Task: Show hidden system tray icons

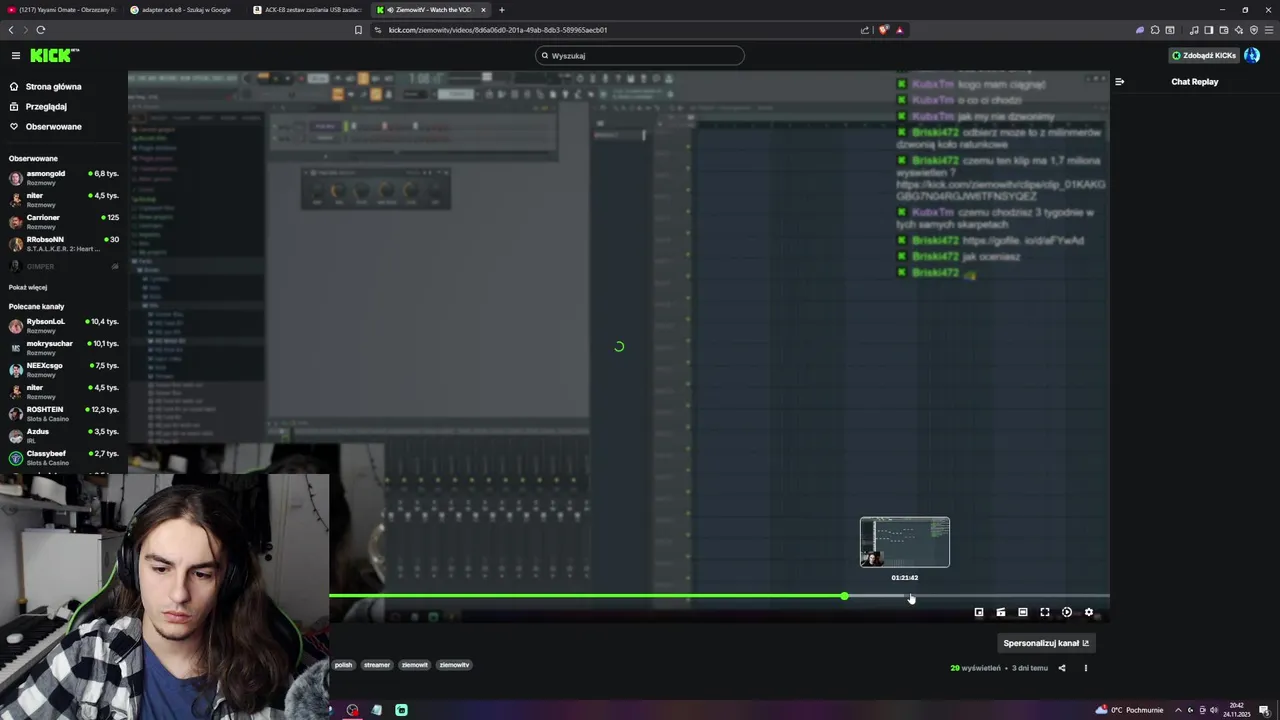Action: pyautogui.click(x=1178, y=710)
